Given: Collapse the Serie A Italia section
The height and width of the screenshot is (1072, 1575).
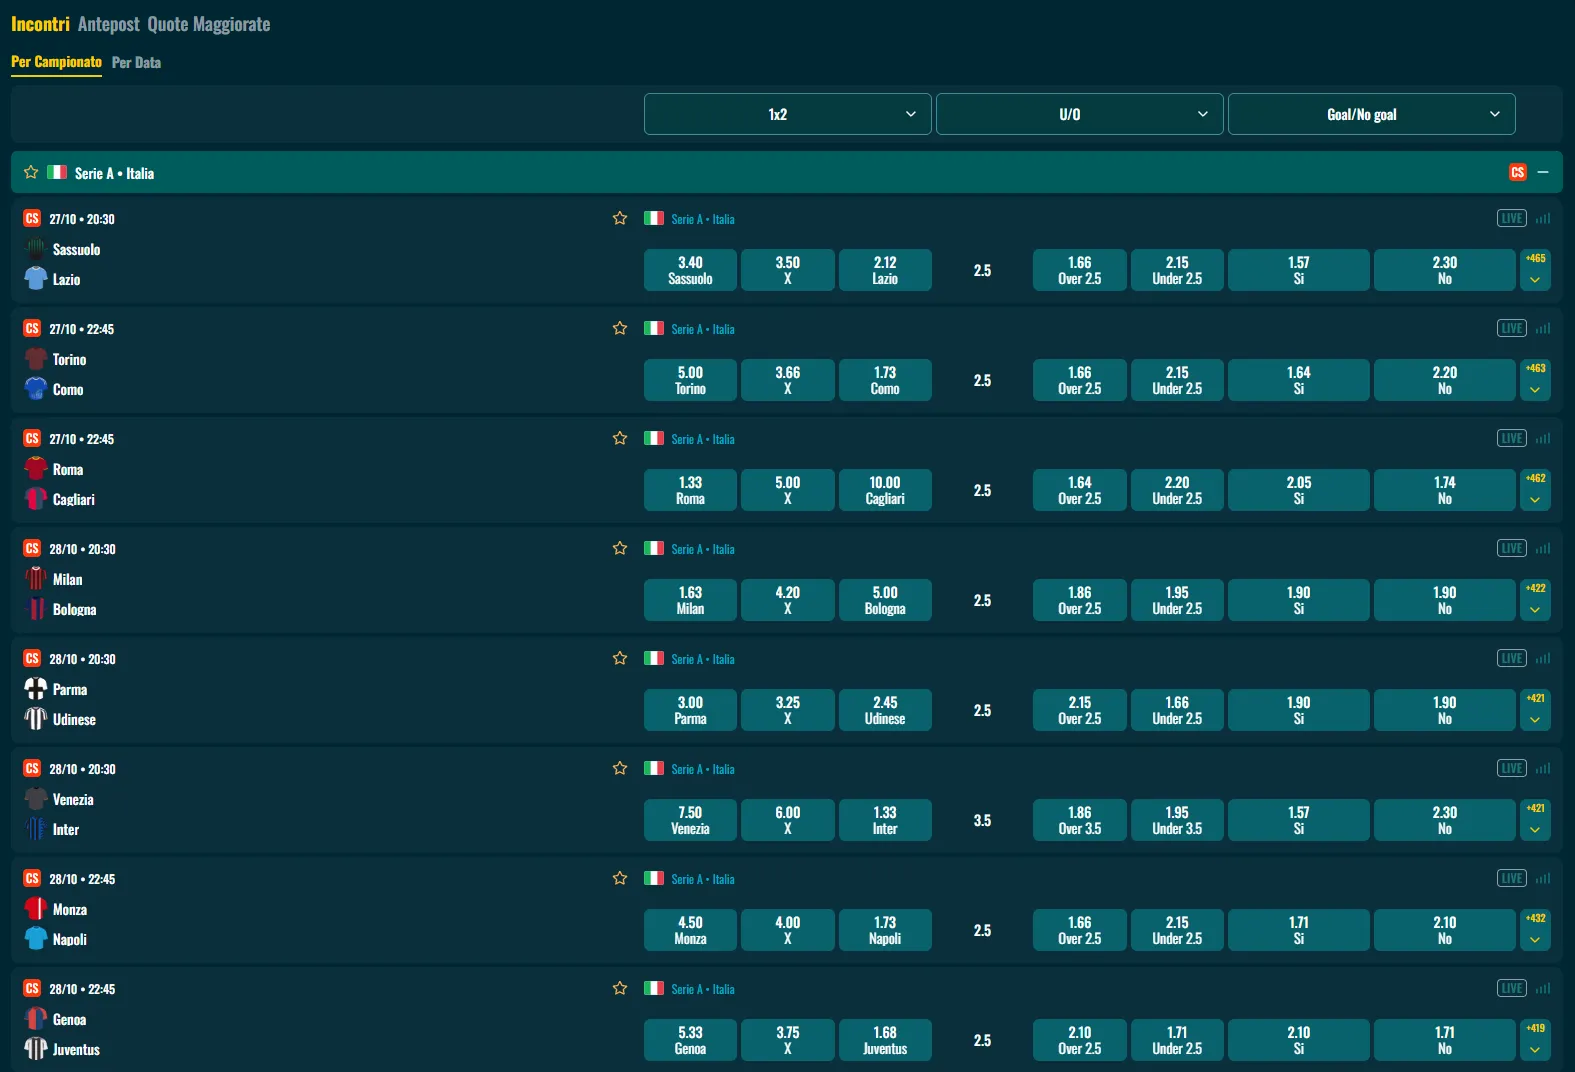Looking at the screenshot, I should tap(1543, 172).
